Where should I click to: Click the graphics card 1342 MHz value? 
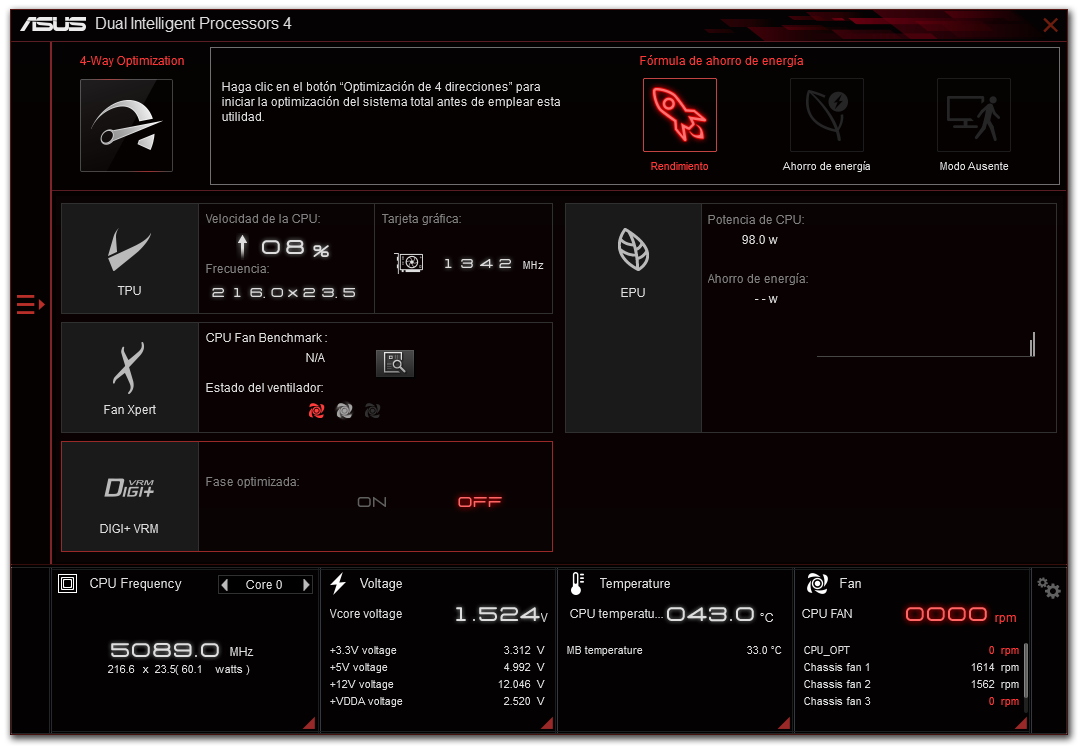(494, 264)
